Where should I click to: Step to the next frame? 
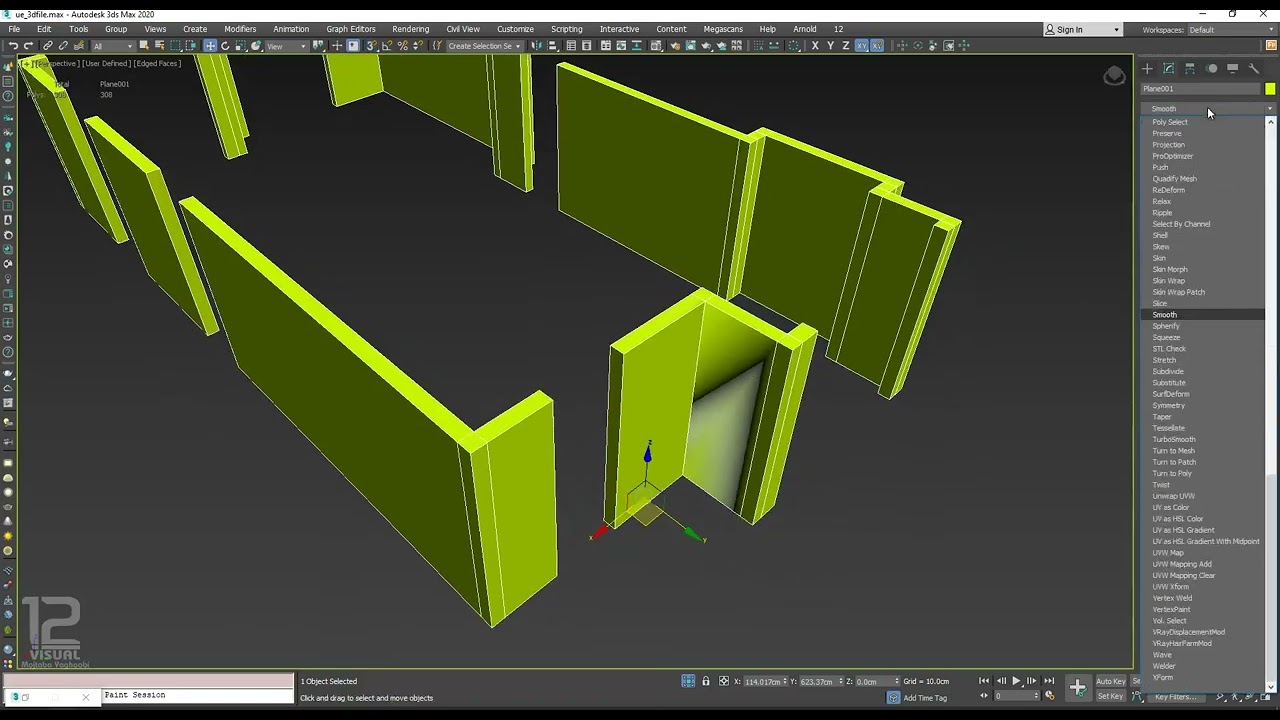1032,681
